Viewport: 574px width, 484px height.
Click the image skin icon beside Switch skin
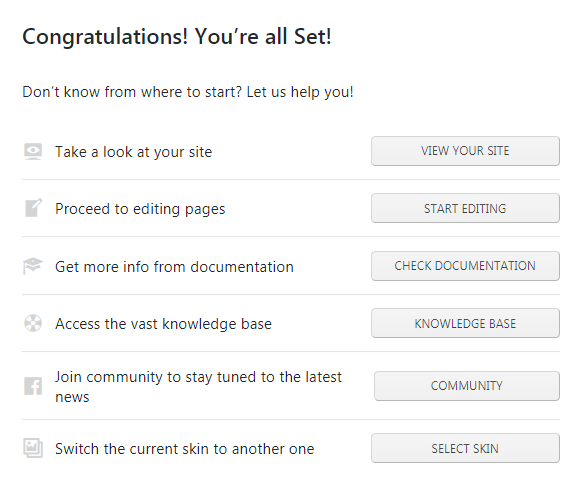tap(33, 448)
